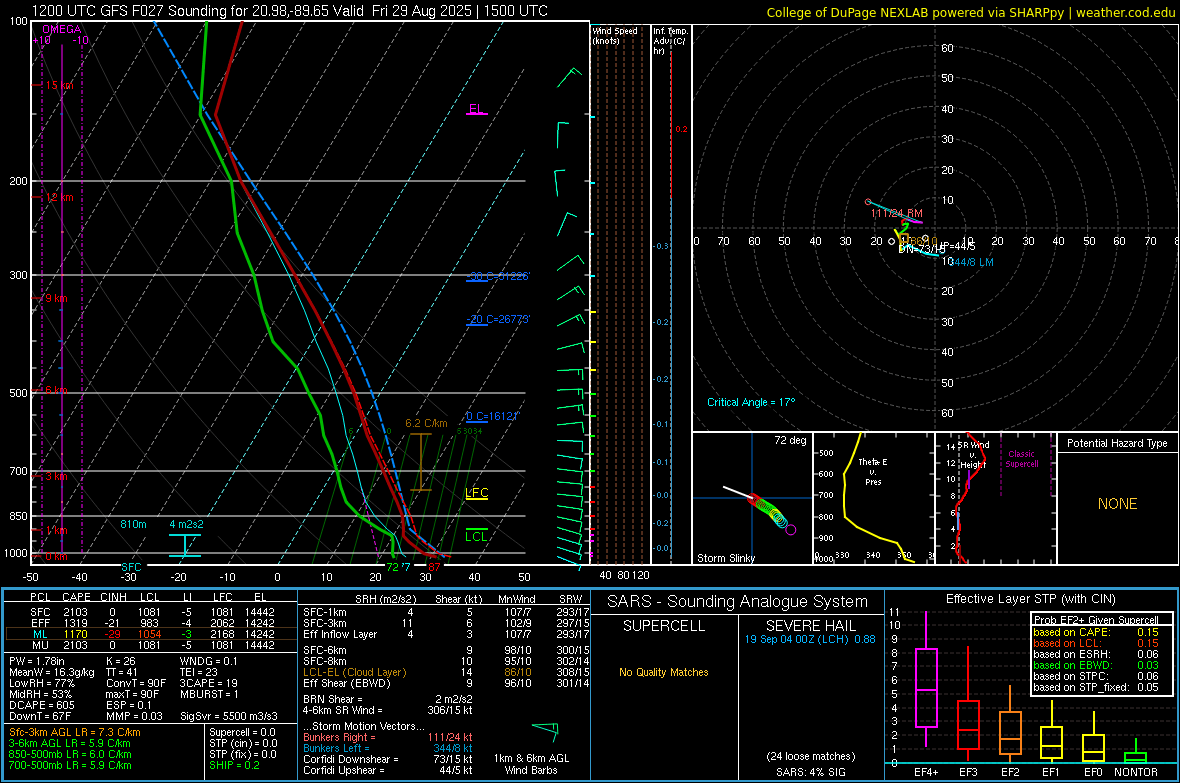Click the NONE hazard type result
Screen dimensions: 1180x783
click(x=1117, y=504)
